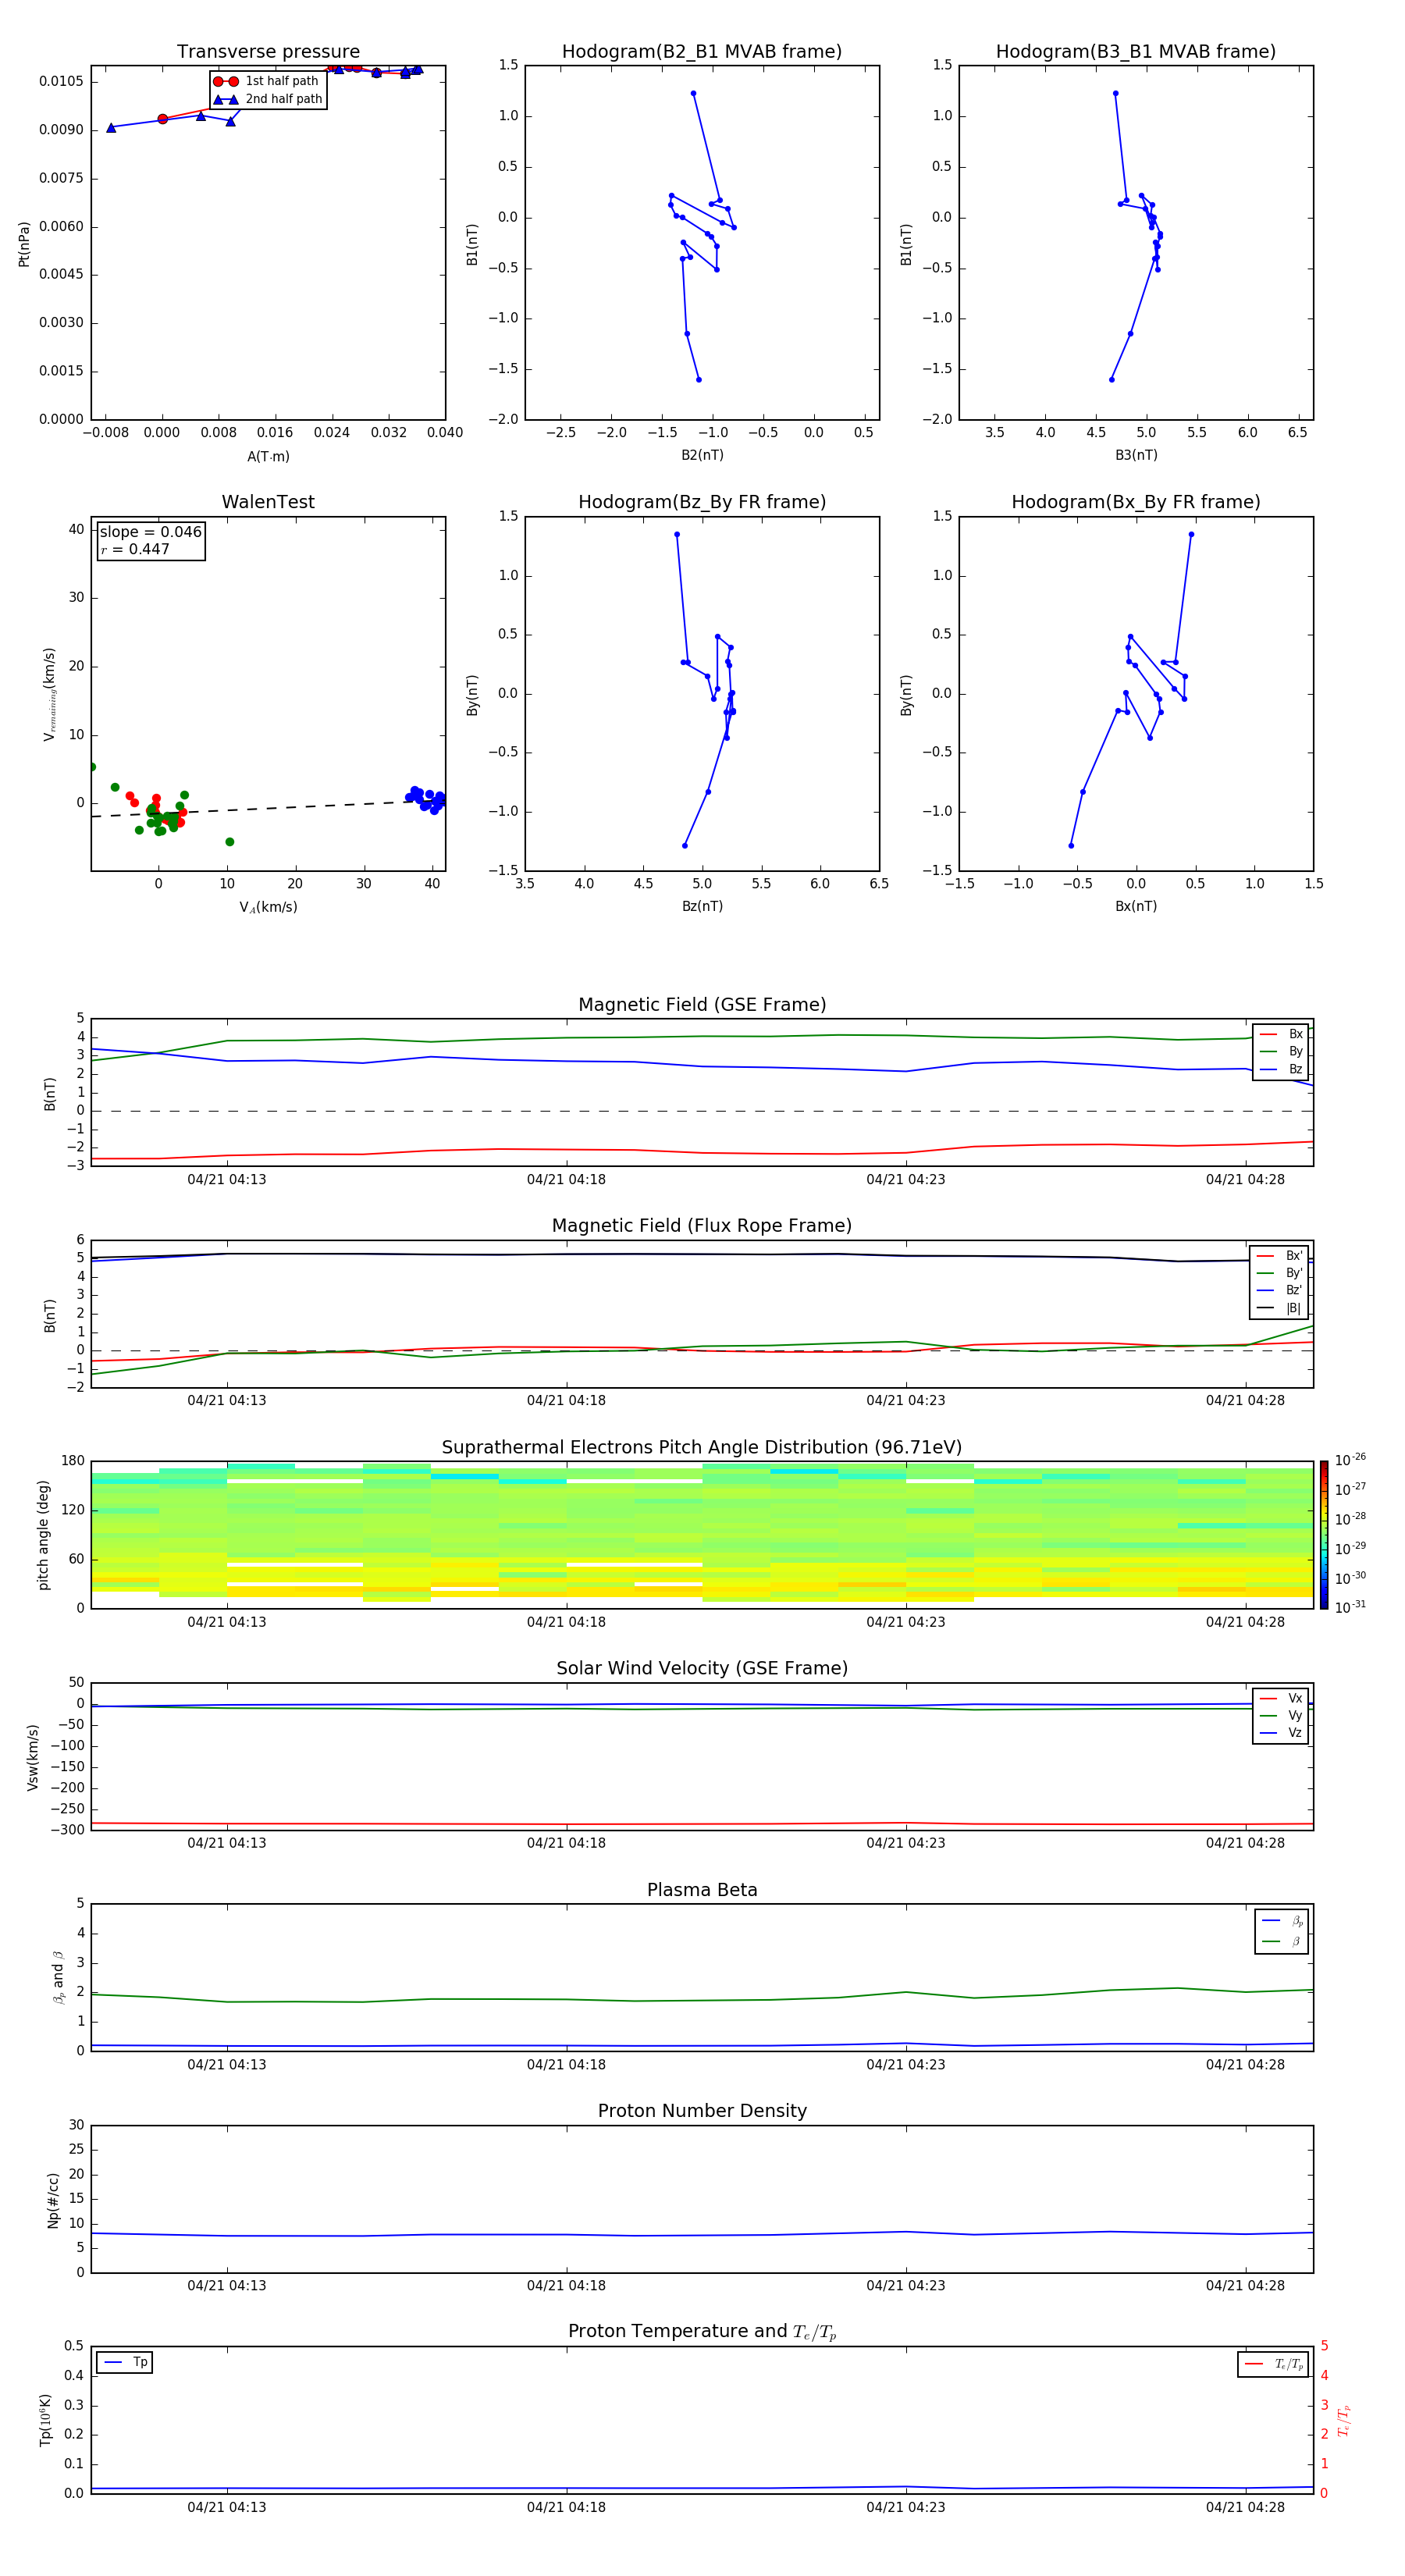Screen dimensions: 1405x2576
Task: Select the By entry in GSE field legend
Action: pyautogui.click(x=1281, y=1052)
